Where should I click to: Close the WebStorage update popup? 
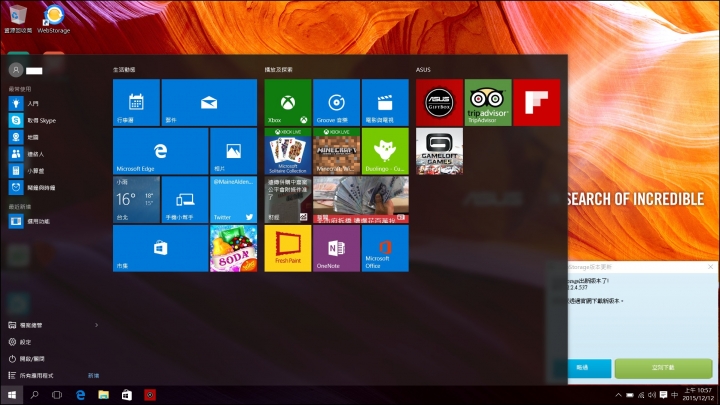[x=710, y=267]
